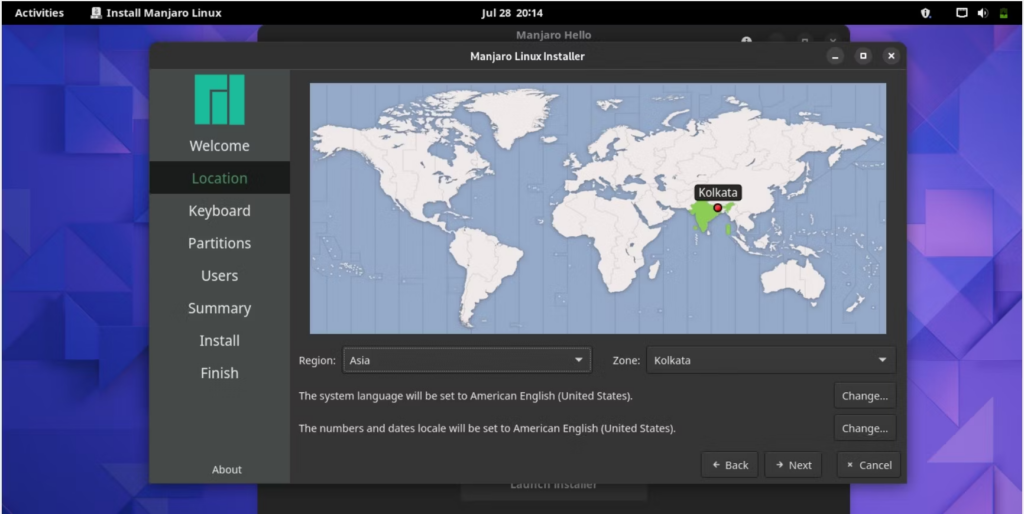
Task: Select the Keyboard step in sidebar
Action: pos(219,211)
